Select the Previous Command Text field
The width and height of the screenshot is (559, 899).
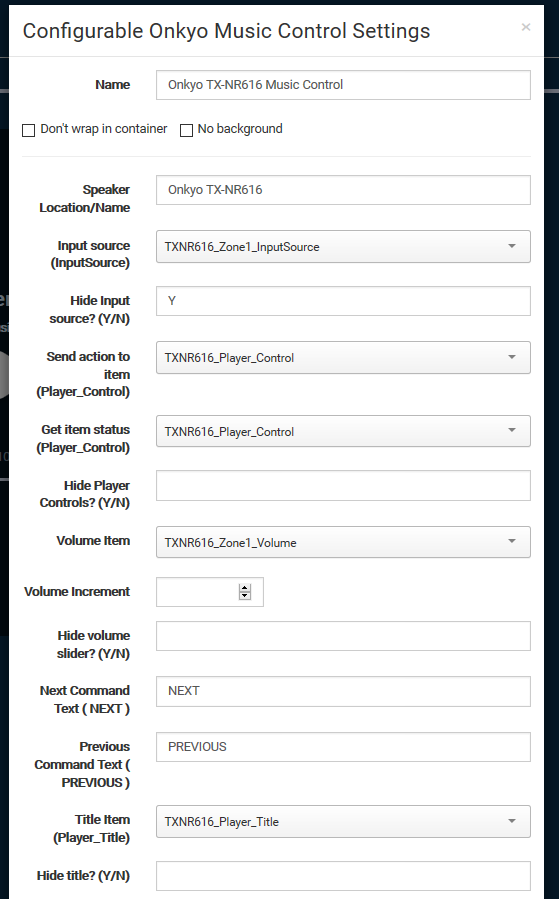pos(343,747)
